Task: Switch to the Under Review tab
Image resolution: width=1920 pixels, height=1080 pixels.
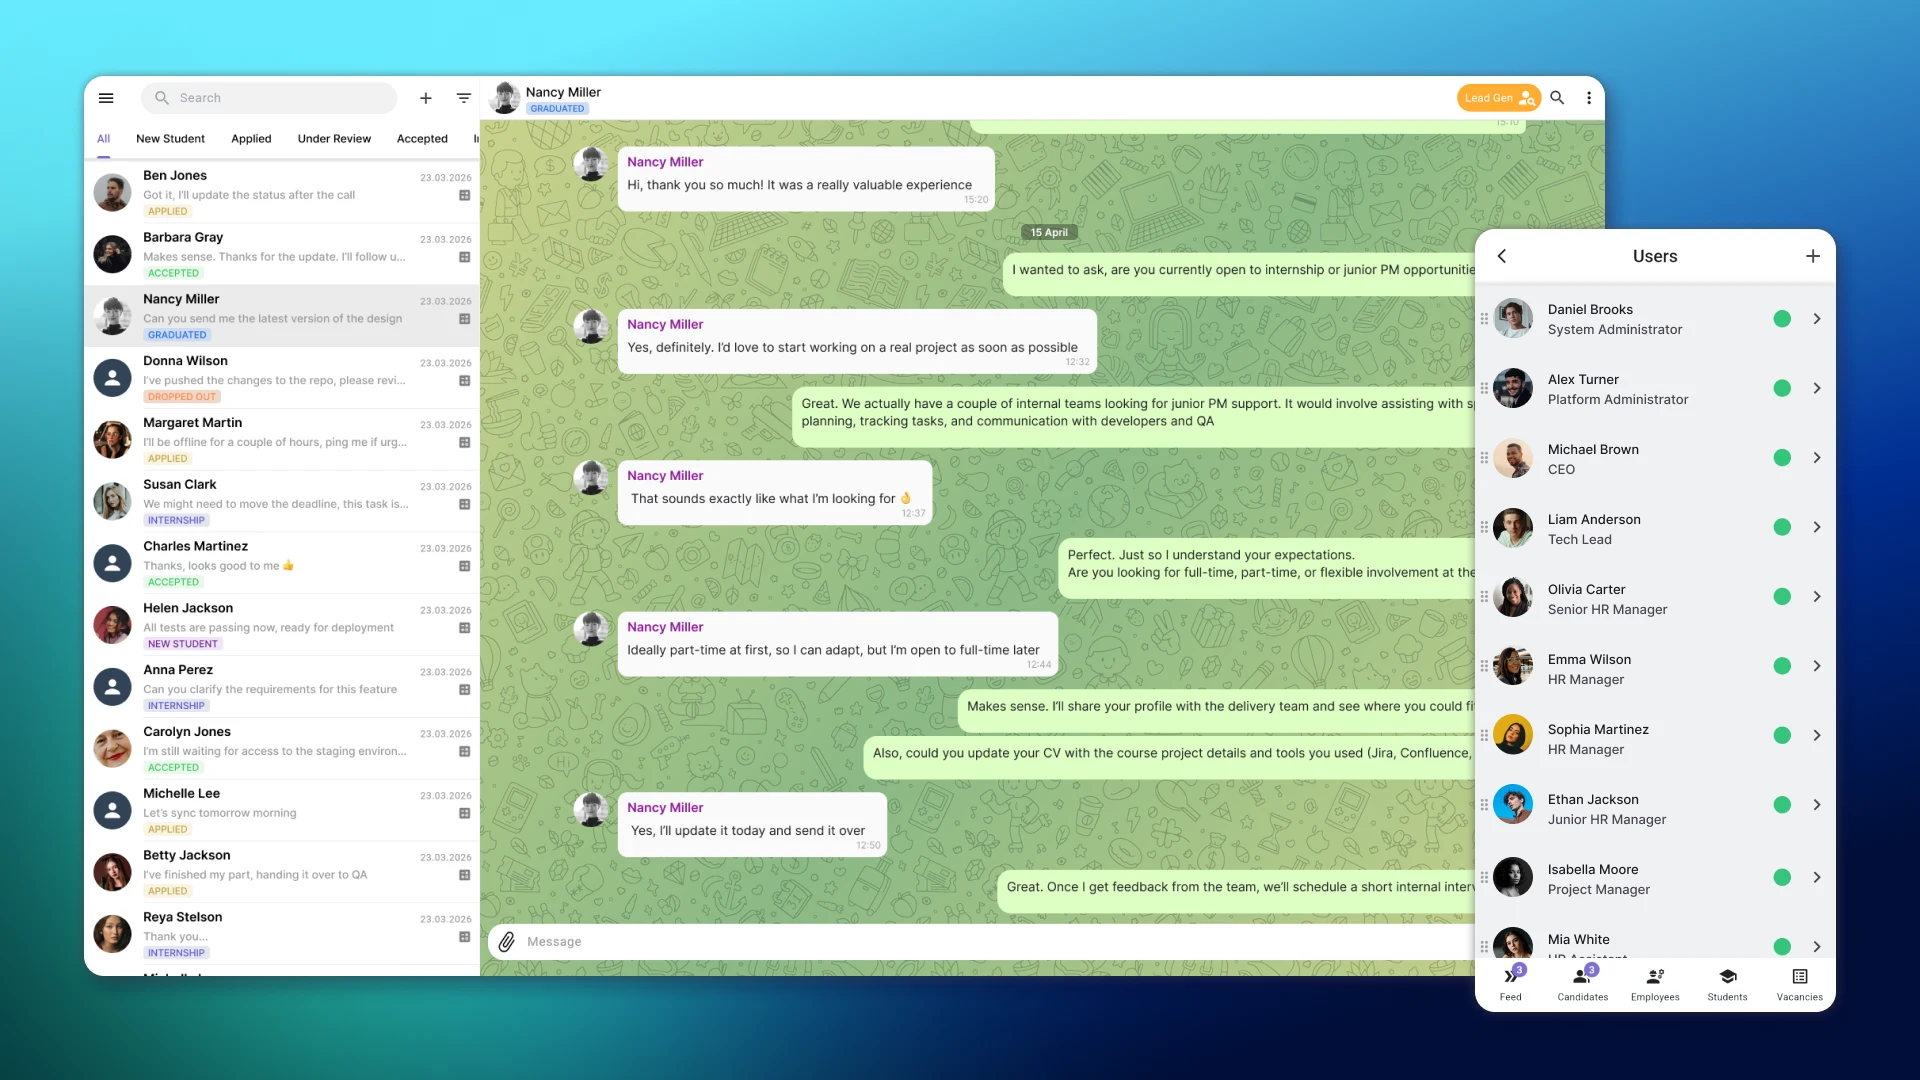Action: coord(334,139)
